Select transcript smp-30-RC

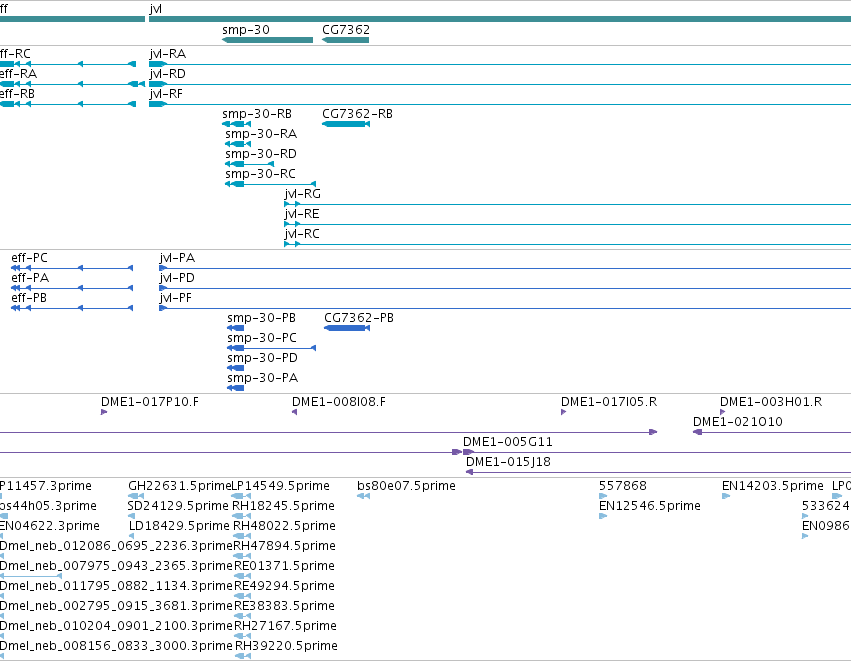[x=270, y=184]
